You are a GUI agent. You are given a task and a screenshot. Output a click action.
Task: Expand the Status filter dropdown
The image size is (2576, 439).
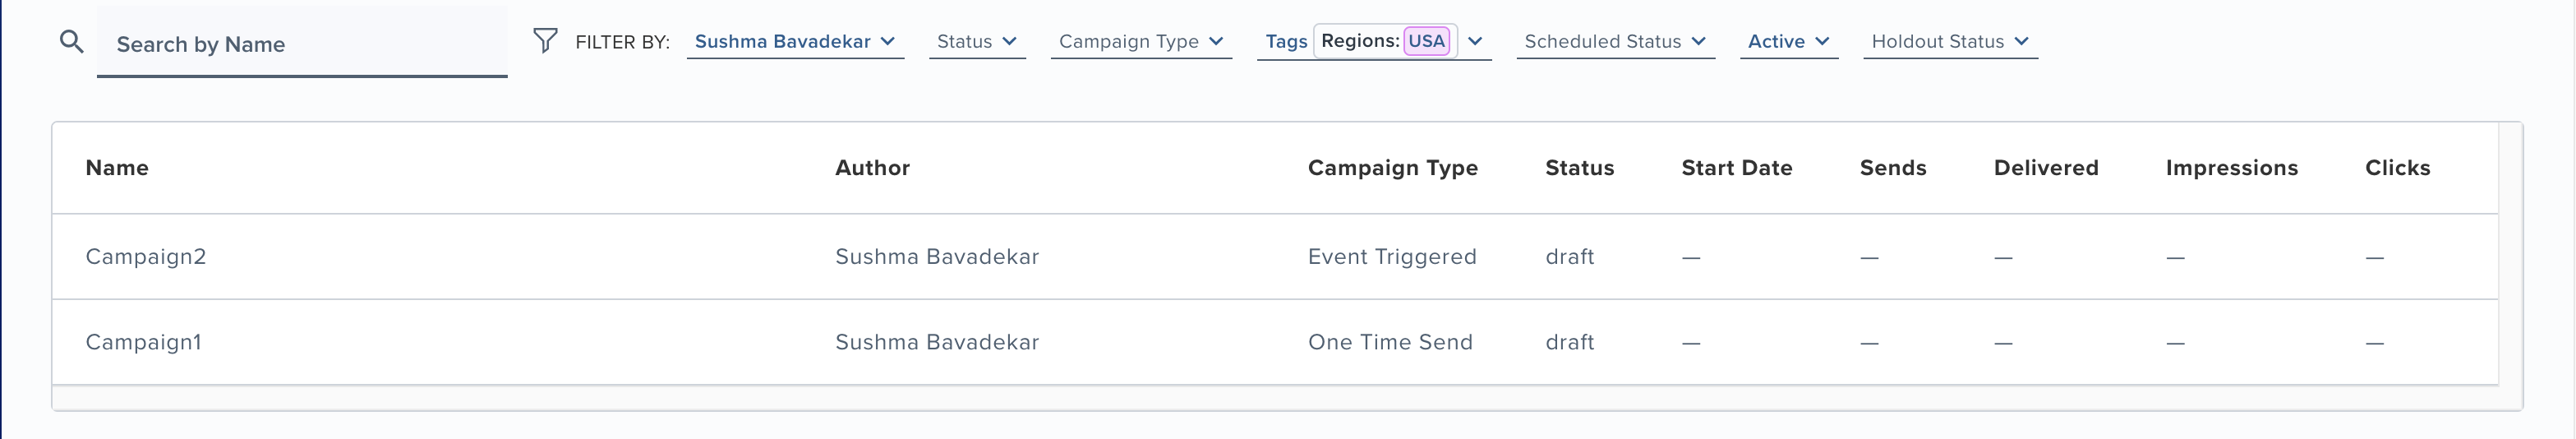tap(977, 41)
